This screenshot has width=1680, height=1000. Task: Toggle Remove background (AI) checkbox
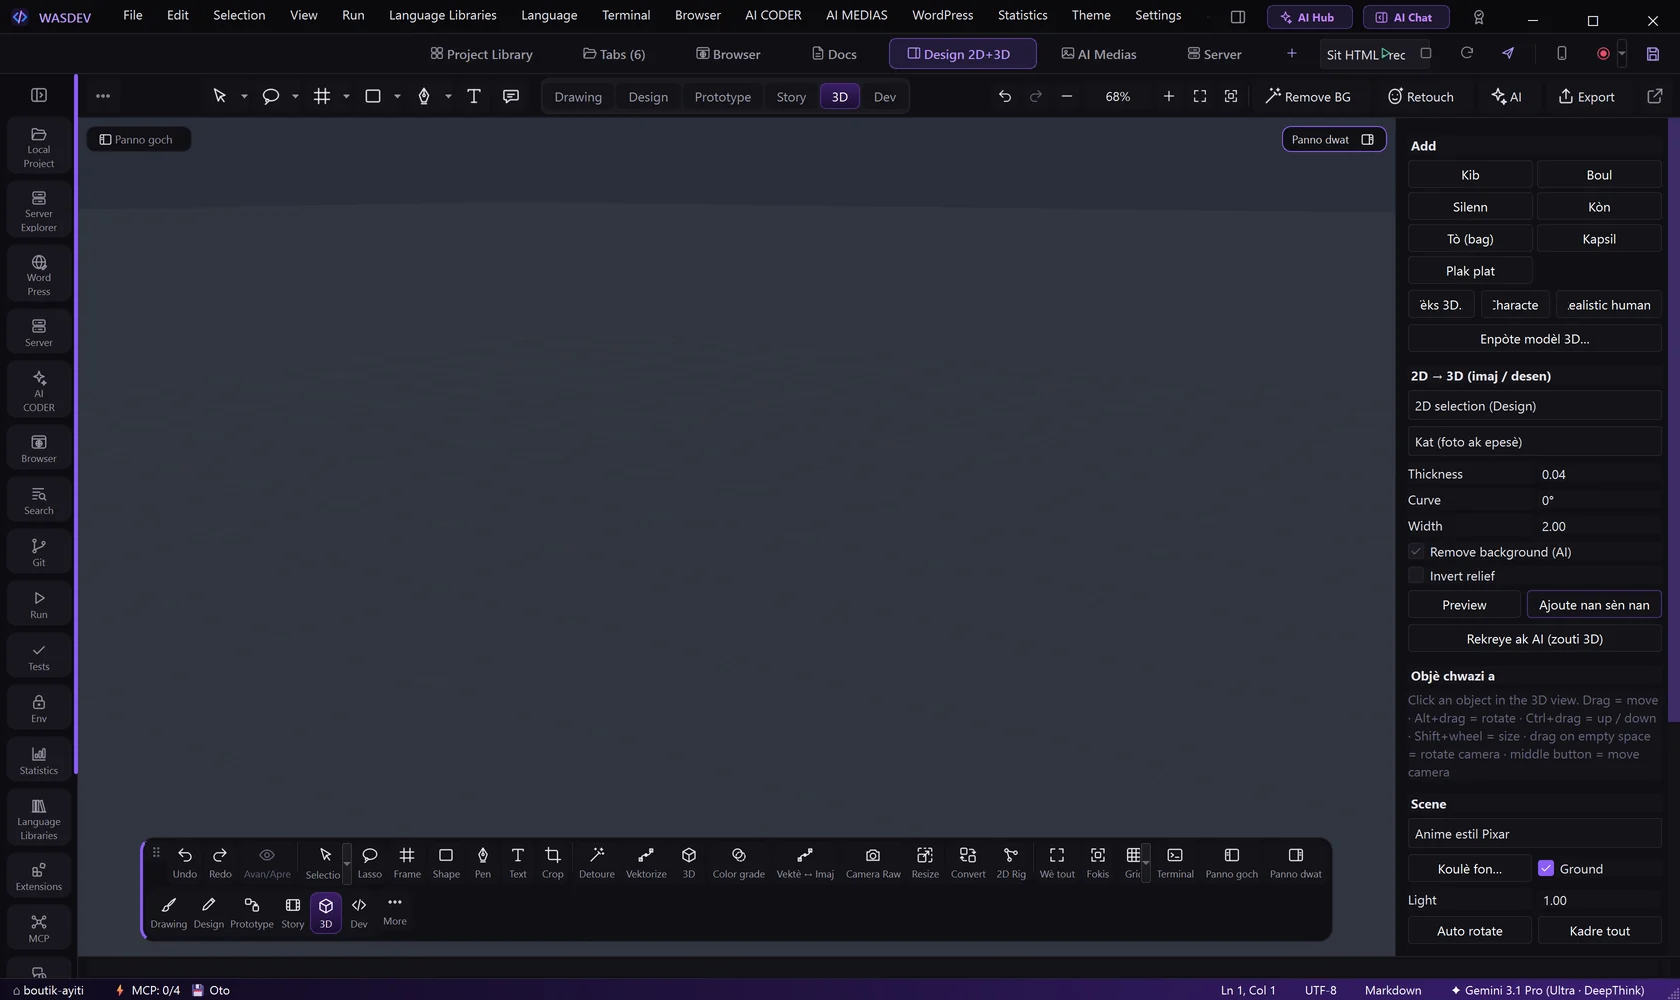click(1416, 551)
